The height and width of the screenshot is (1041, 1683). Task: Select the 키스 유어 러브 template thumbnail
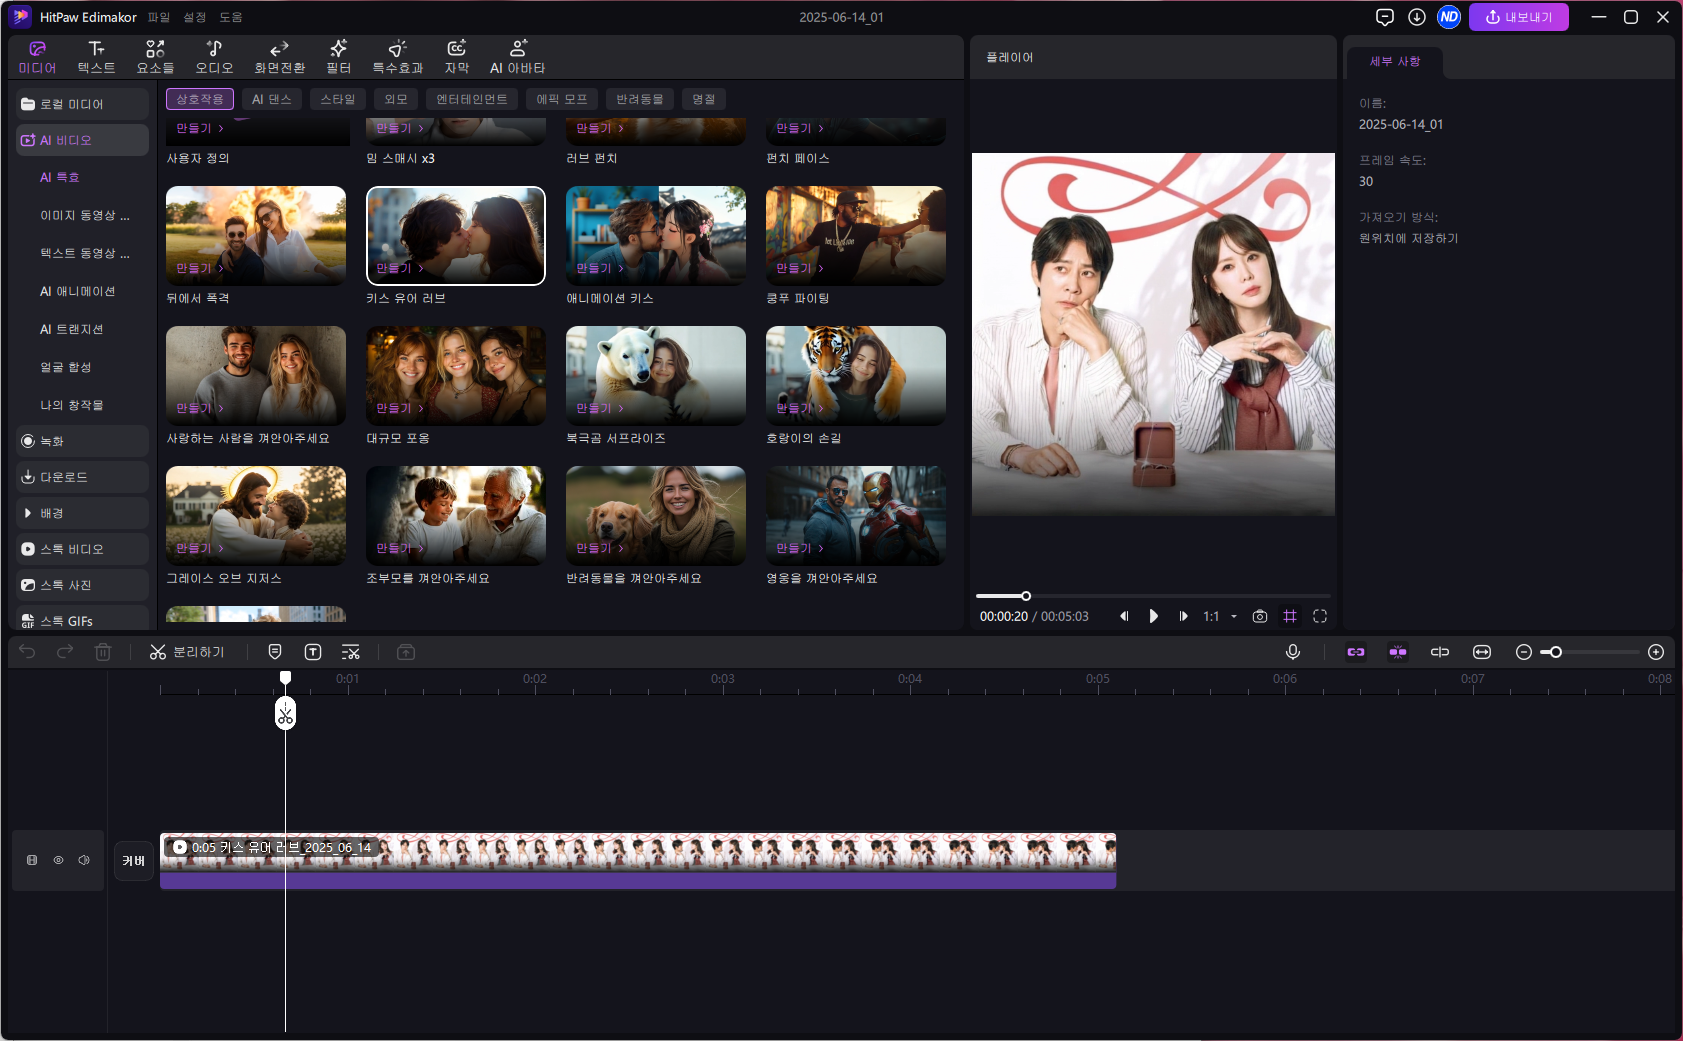pos(456,235)
